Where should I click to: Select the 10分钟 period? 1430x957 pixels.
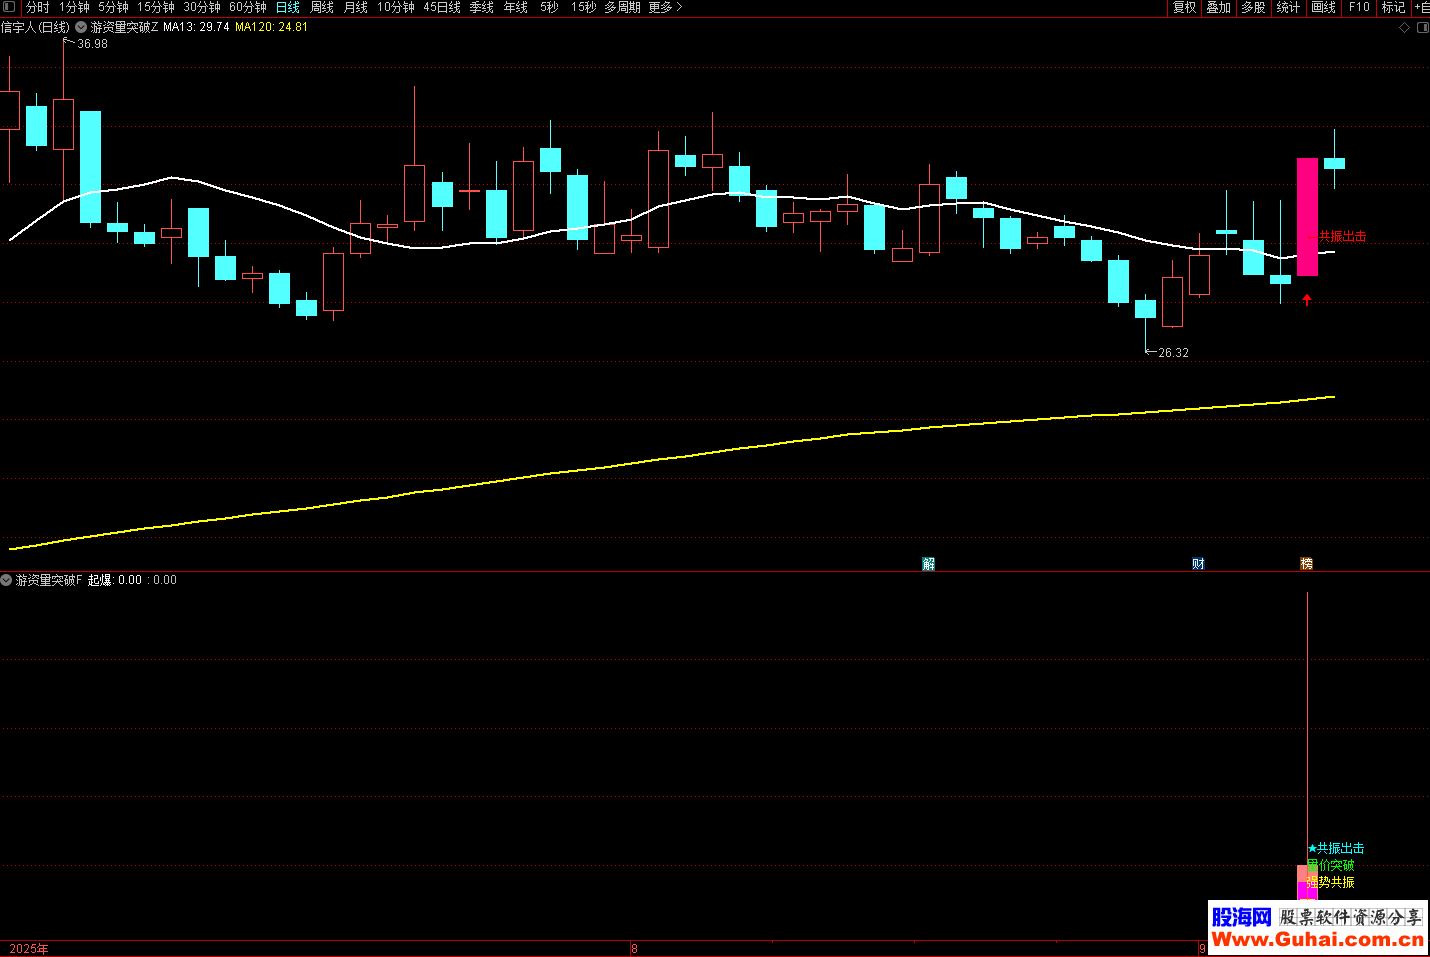[396, 7]
